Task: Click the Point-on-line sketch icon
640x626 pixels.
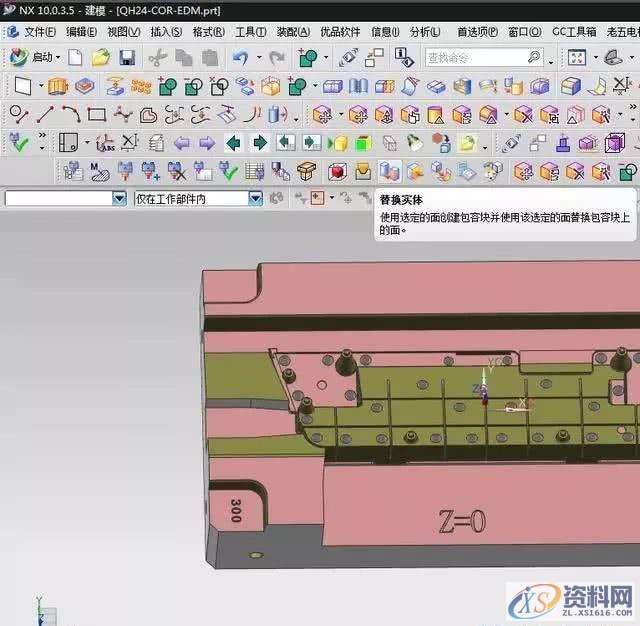Action: pyautogui.click(x=19, y=115)
